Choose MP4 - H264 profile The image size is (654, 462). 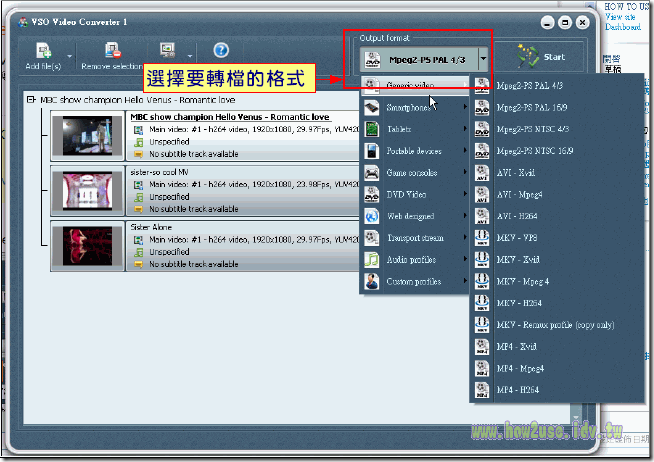(x=557, y=390)
